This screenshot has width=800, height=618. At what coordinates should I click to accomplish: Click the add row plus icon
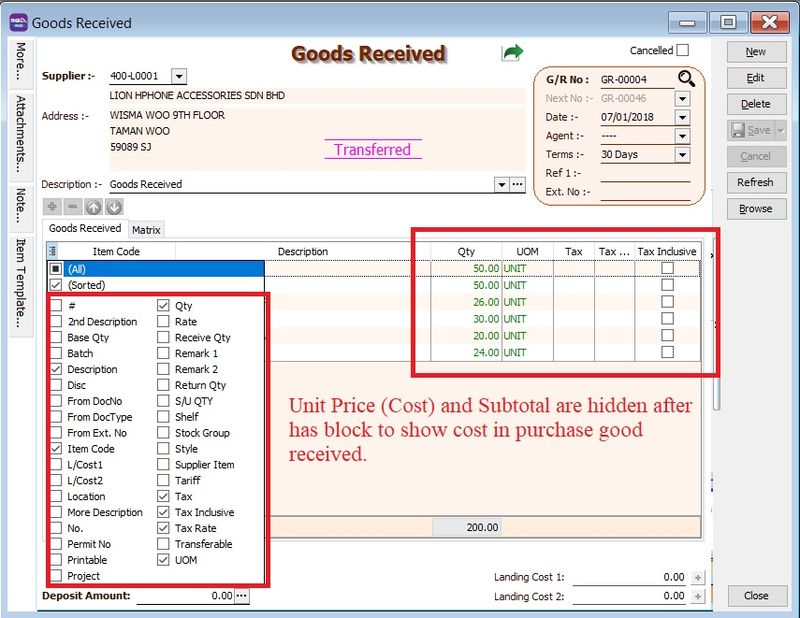pyautogui.click(x=51, y=207)
